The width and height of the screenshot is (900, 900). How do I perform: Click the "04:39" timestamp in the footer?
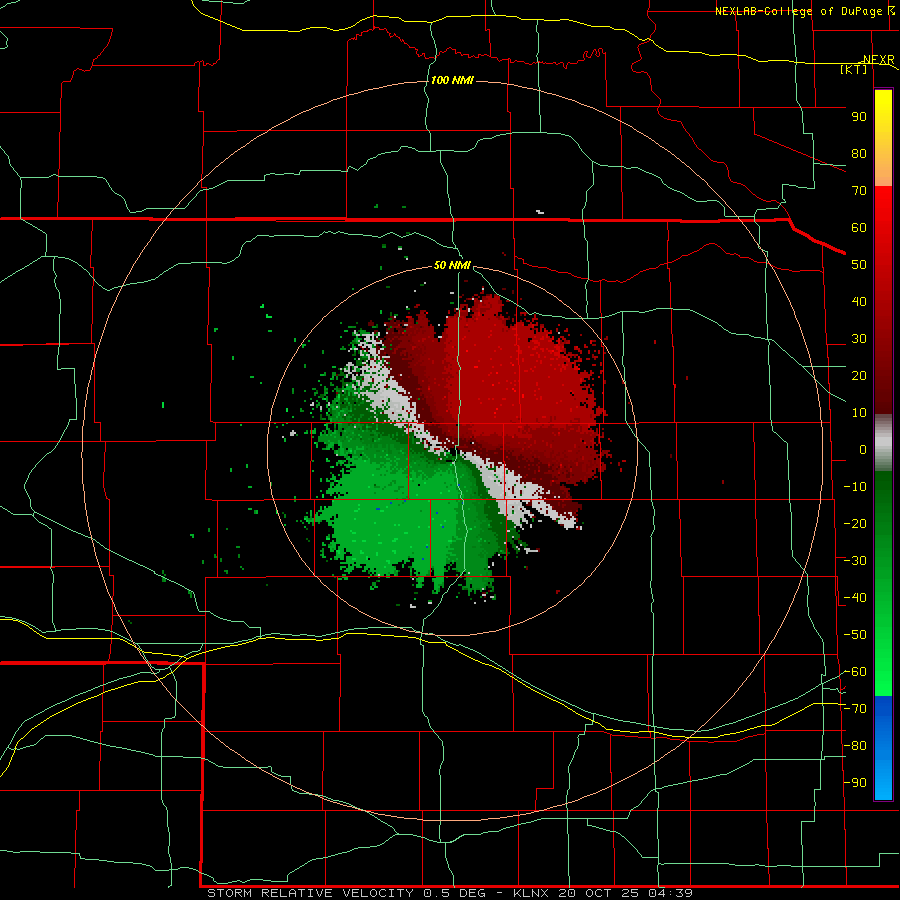(x=670, y=893)
